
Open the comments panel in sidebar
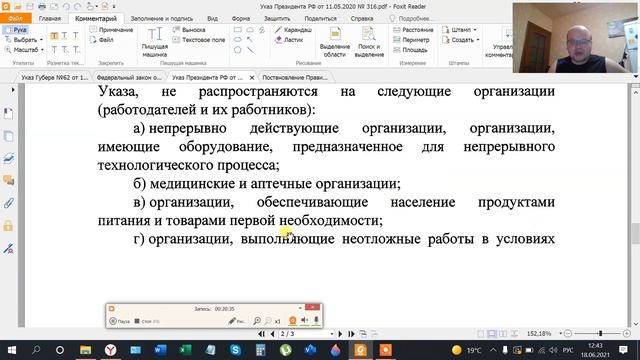coord(9,180)
